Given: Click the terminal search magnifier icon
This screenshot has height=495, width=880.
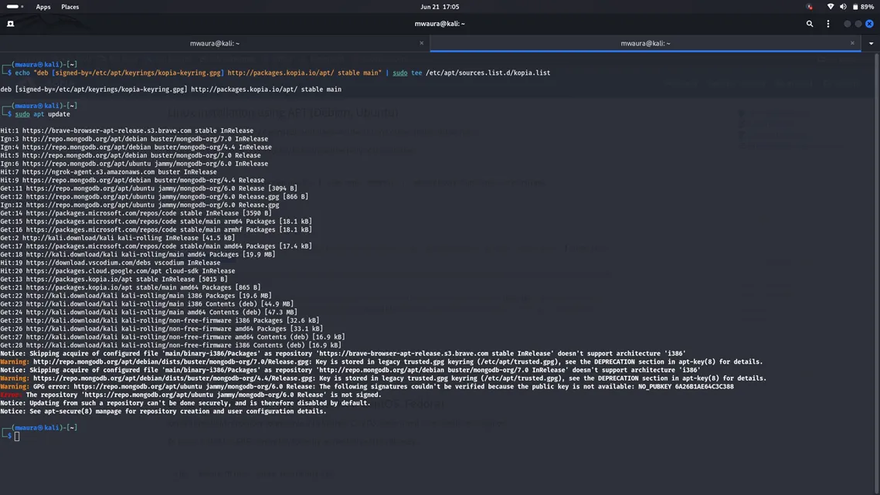Looking at the screenshot, I should pos(810,24).
